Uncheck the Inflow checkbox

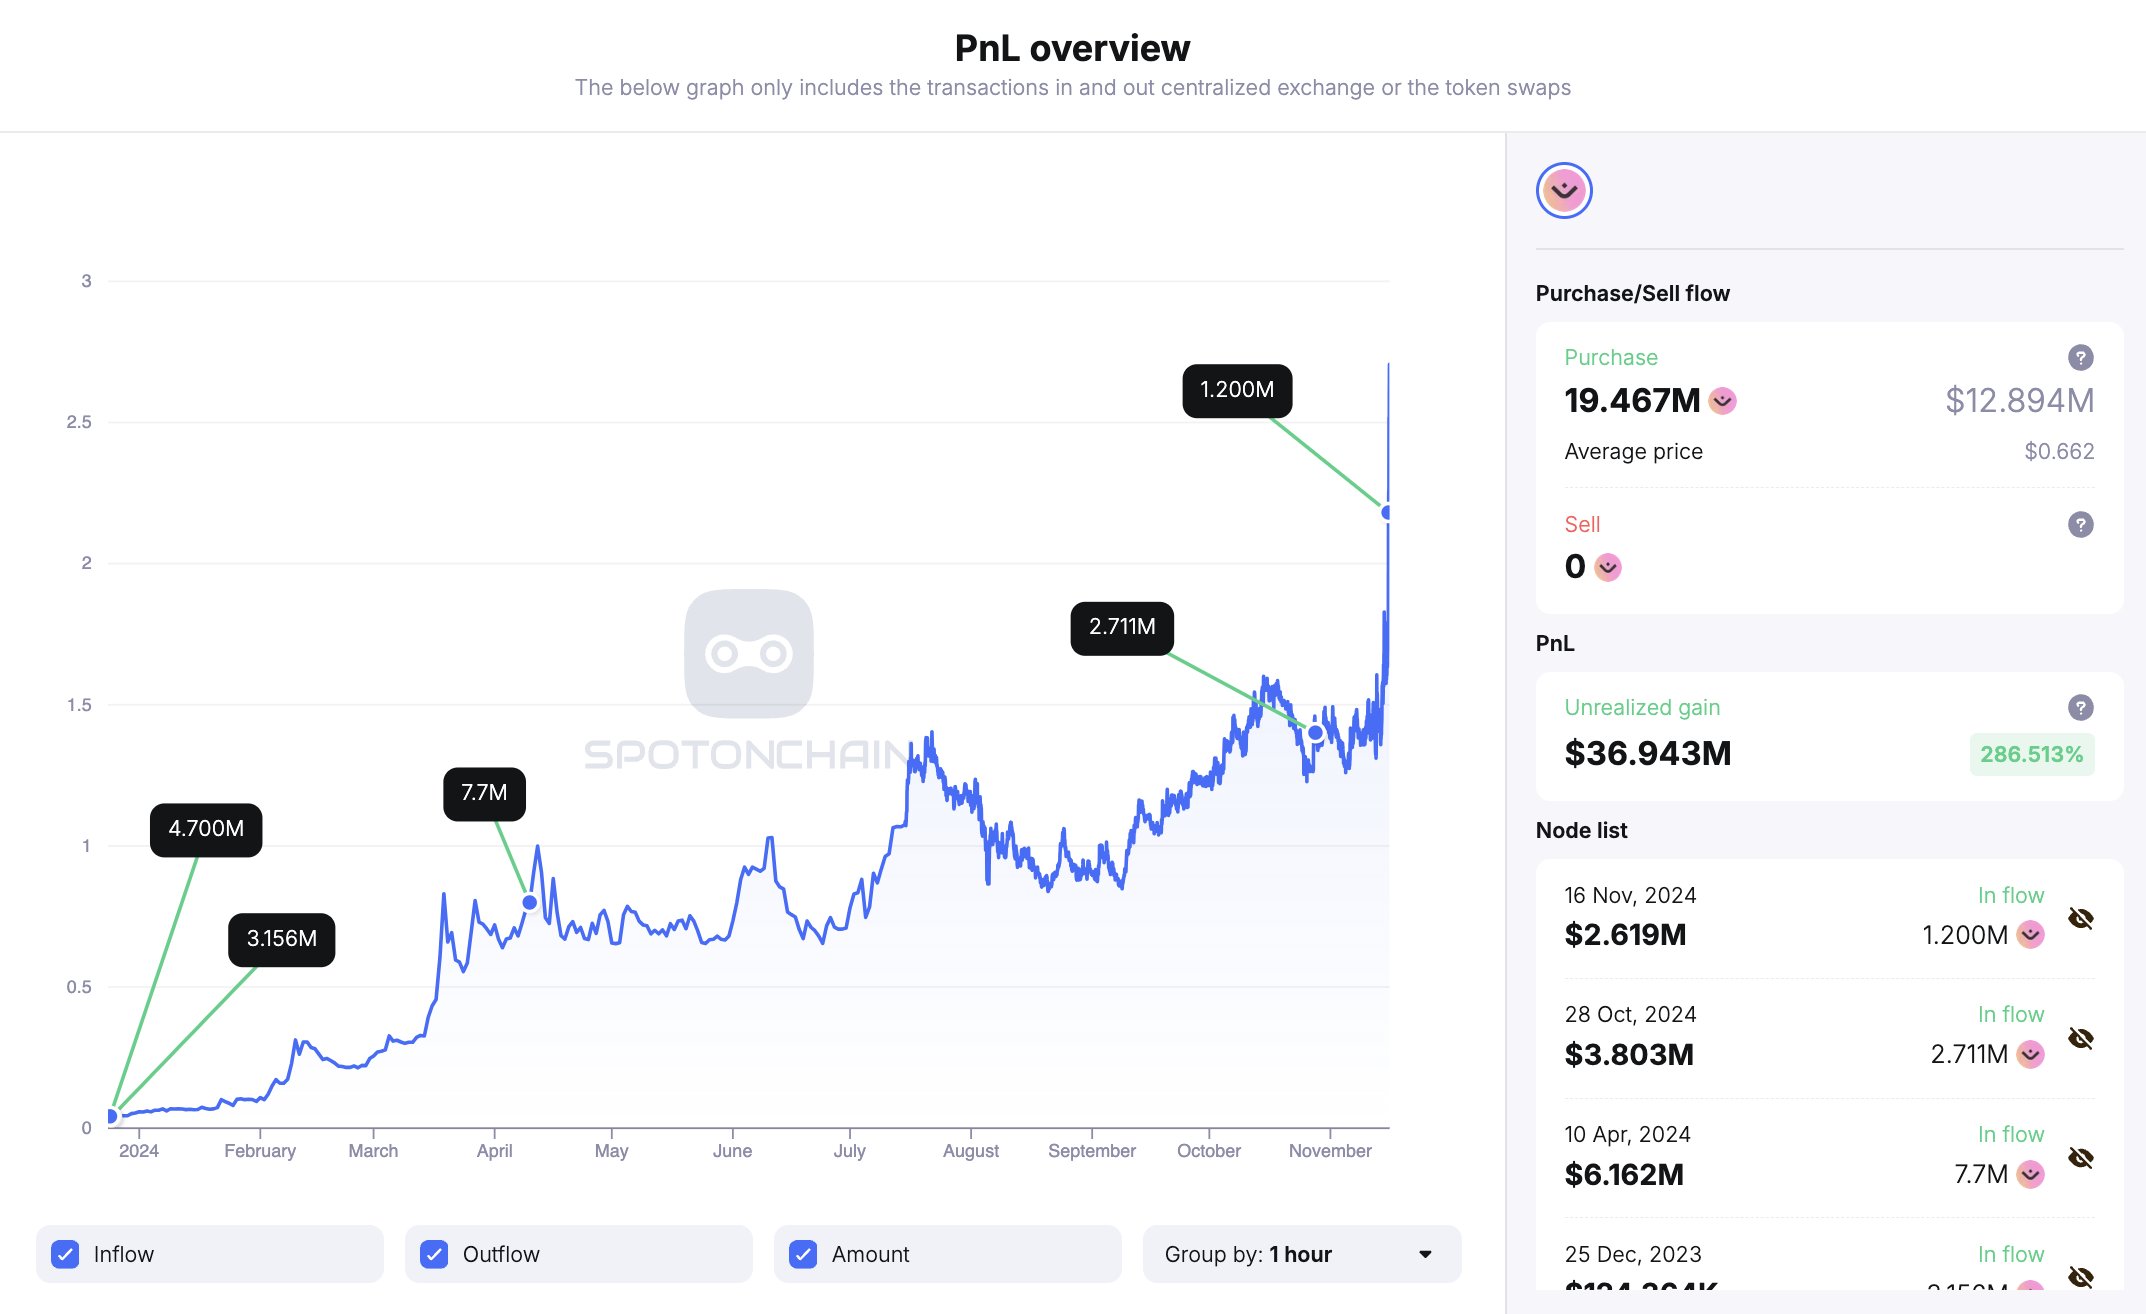(65, 1254)
